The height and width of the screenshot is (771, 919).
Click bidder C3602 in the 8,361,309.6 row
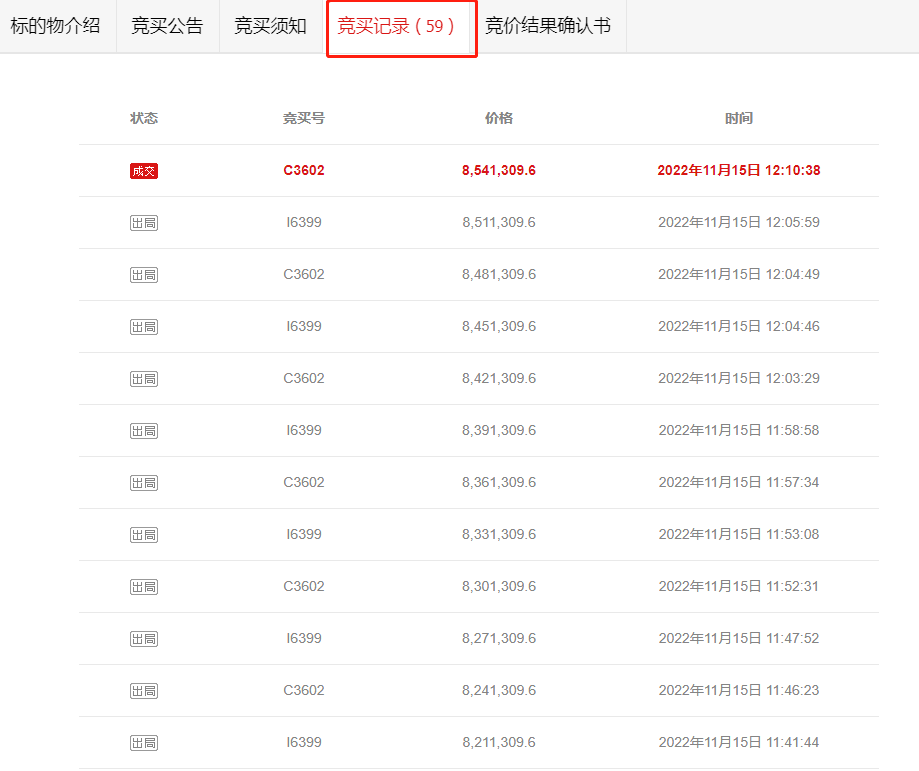(x=304, y=482)
